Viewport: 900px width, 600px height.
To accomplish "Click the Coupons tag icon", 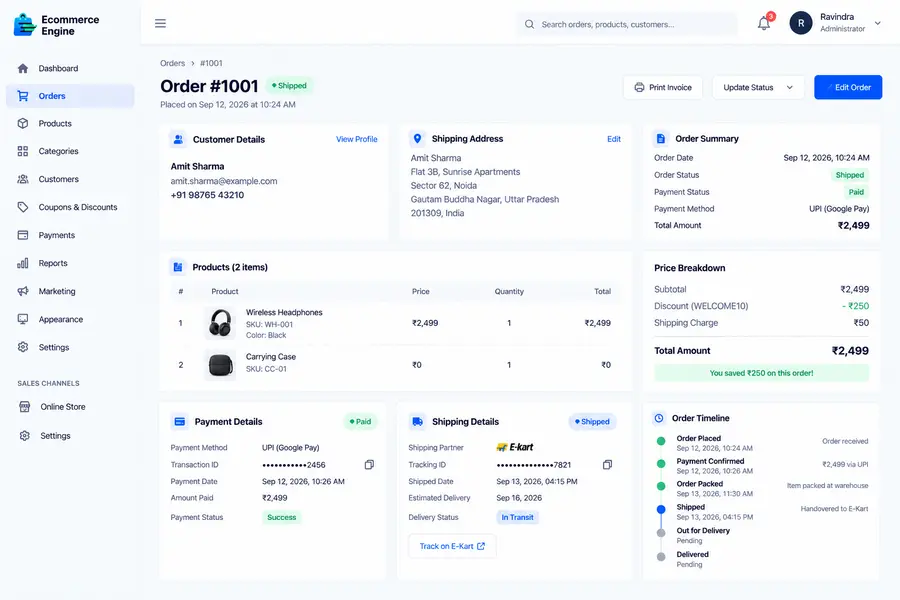I will 23,207.
